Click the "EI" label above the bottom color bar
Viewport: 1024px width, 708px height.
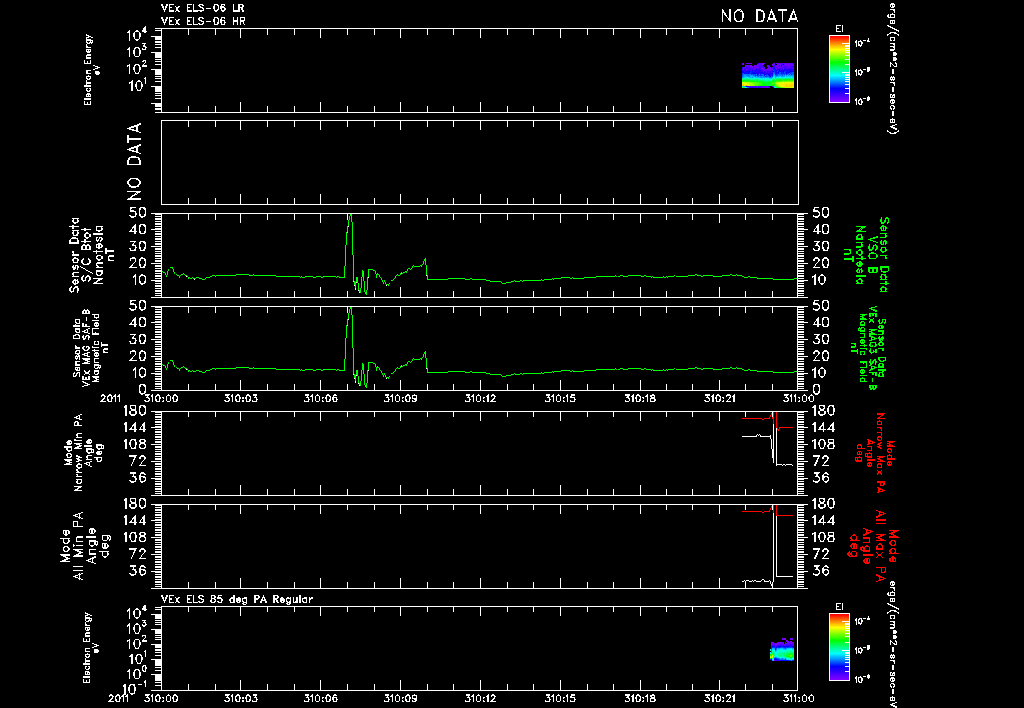(839, 607)
